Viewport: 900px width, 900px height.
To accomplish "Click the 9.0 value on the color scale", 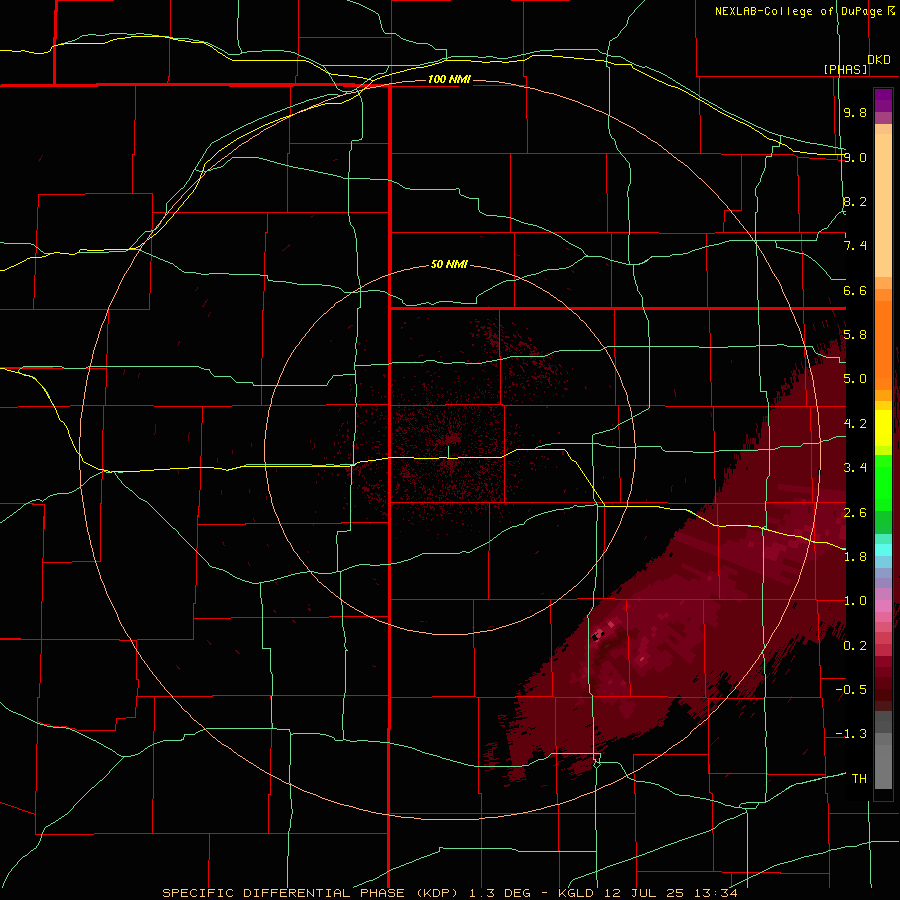I will pos(855,157).
